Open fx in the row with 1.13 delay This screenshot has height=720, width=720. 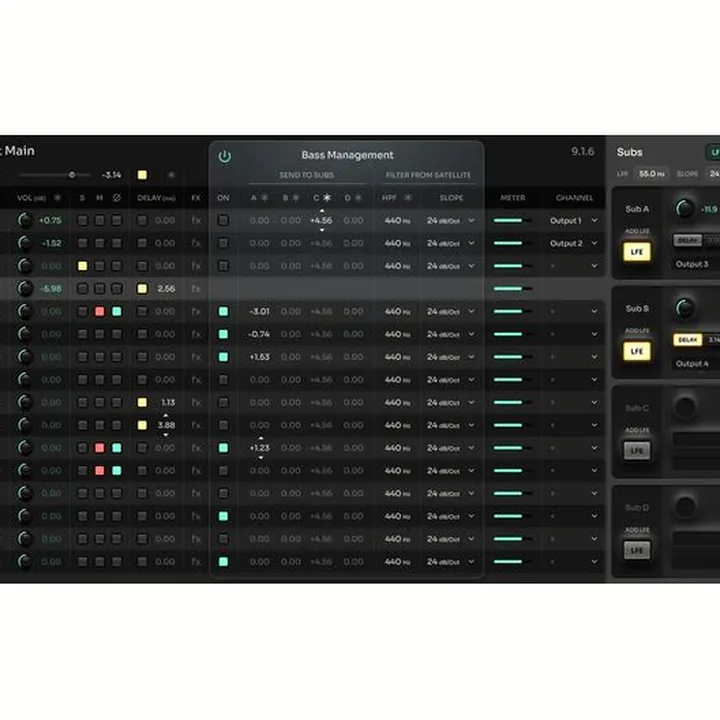196,402
